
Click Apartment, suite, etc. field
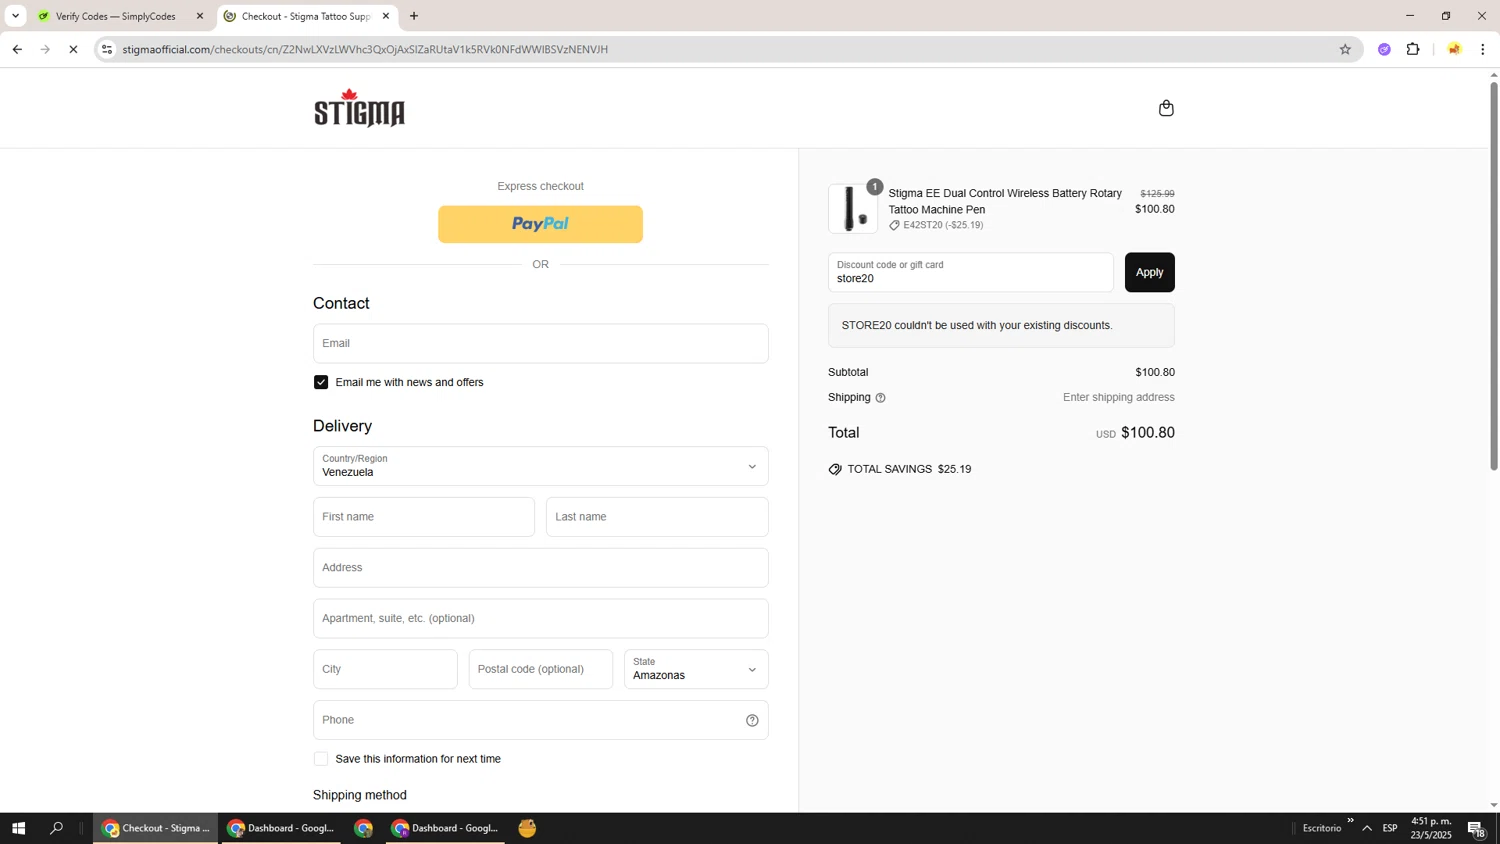click(541, 618)
